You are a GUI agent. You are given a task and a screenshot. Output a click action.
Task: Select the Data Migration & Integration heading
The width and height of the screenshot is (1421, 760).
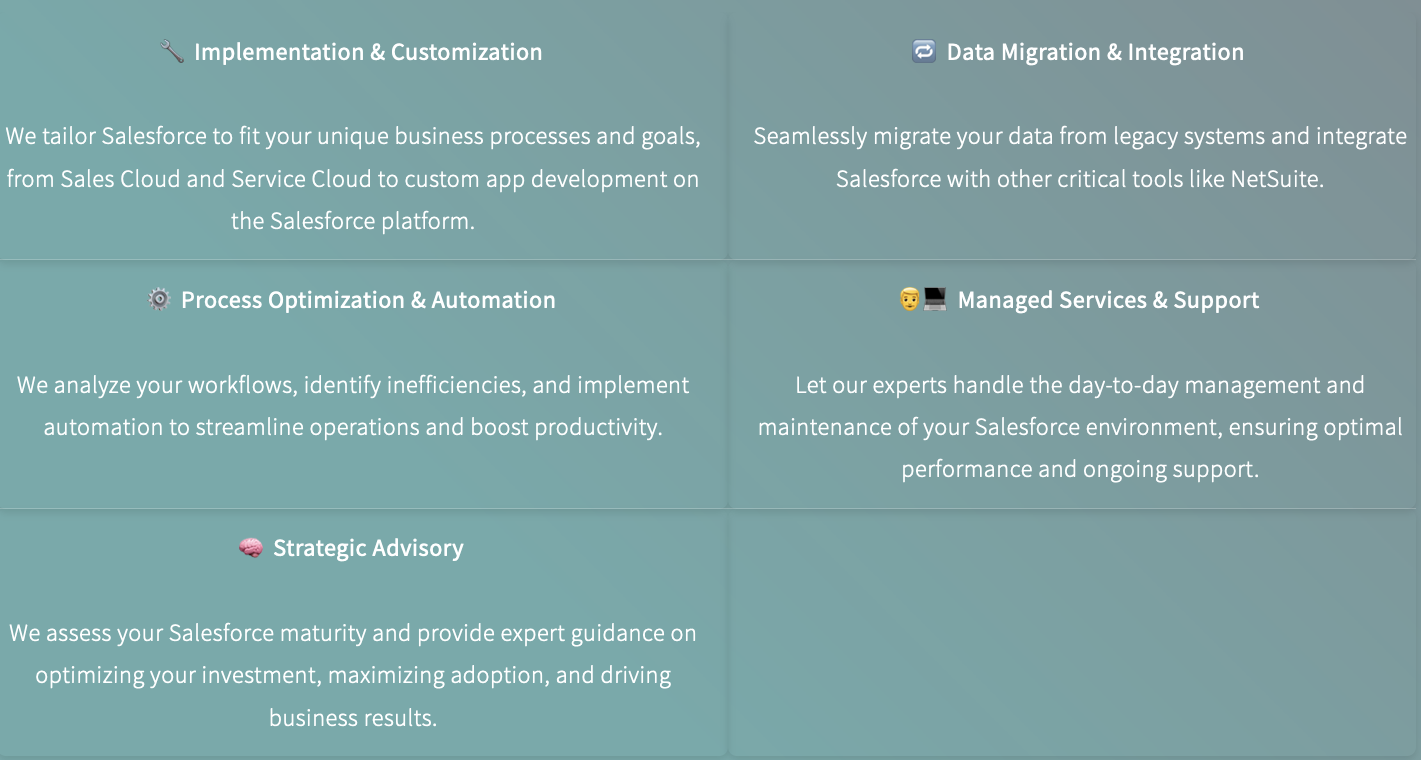pyautogui.click(x=1095, y=52)
